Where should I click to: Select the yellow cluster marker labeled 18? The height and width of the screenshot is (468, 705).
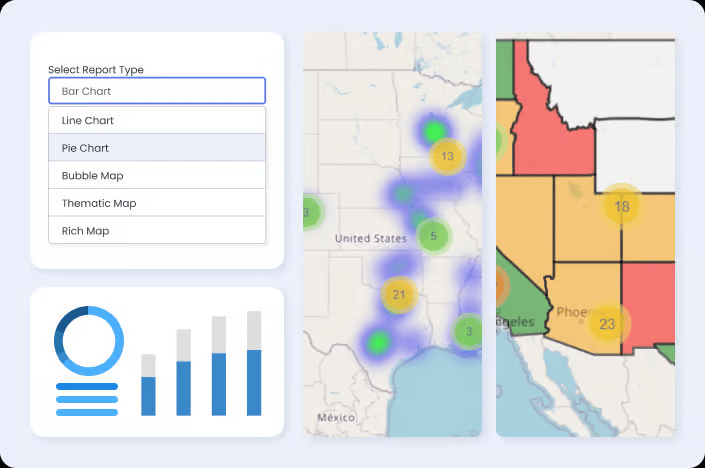pos(622,206)
